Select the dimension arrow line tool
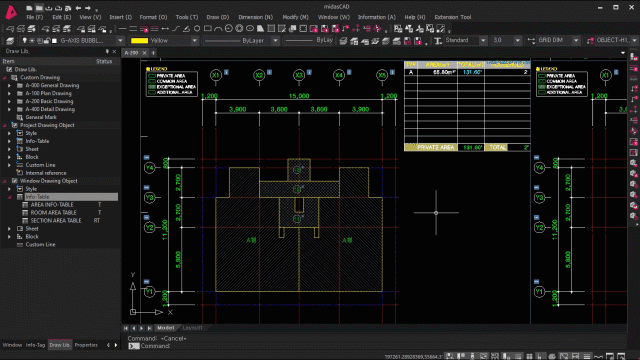This screenshot has height=360, width=640. [x=165, y=29]
